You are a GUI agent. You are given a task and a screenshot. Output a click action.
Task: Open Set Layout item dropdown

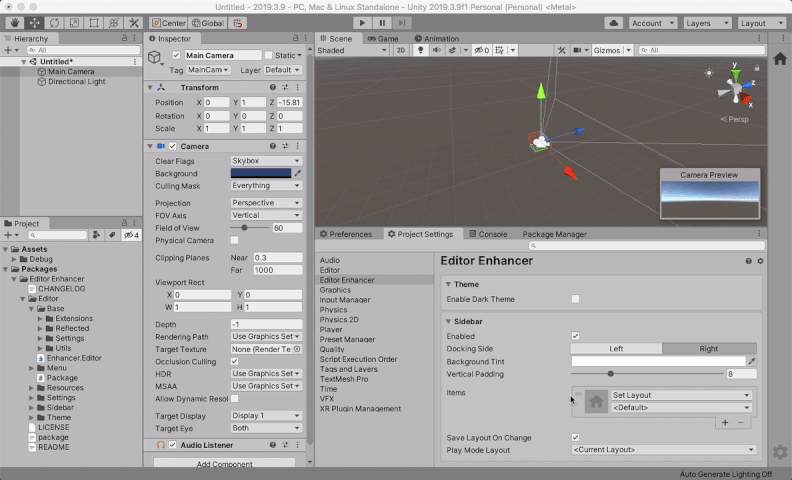(681, 395)
